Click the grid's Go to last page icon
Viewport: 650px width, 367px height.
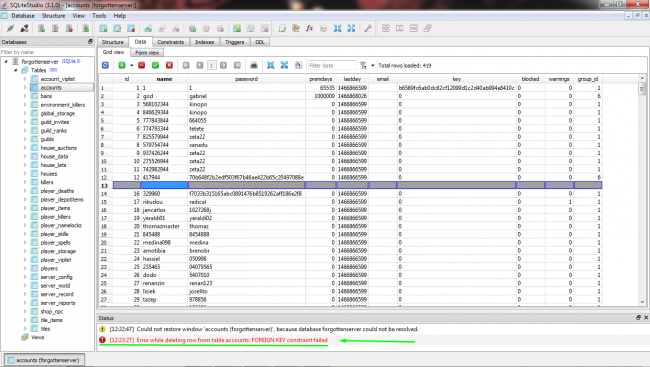(237, 65)
